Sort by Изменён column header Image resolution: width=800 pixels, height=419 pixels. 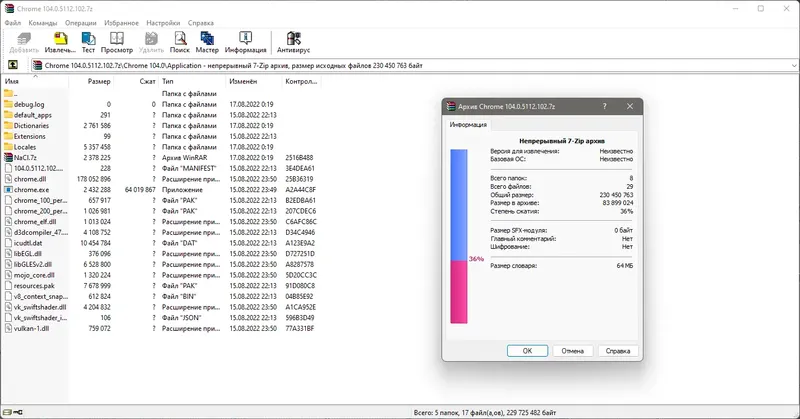pyautogui.click(x=254, y=81)
